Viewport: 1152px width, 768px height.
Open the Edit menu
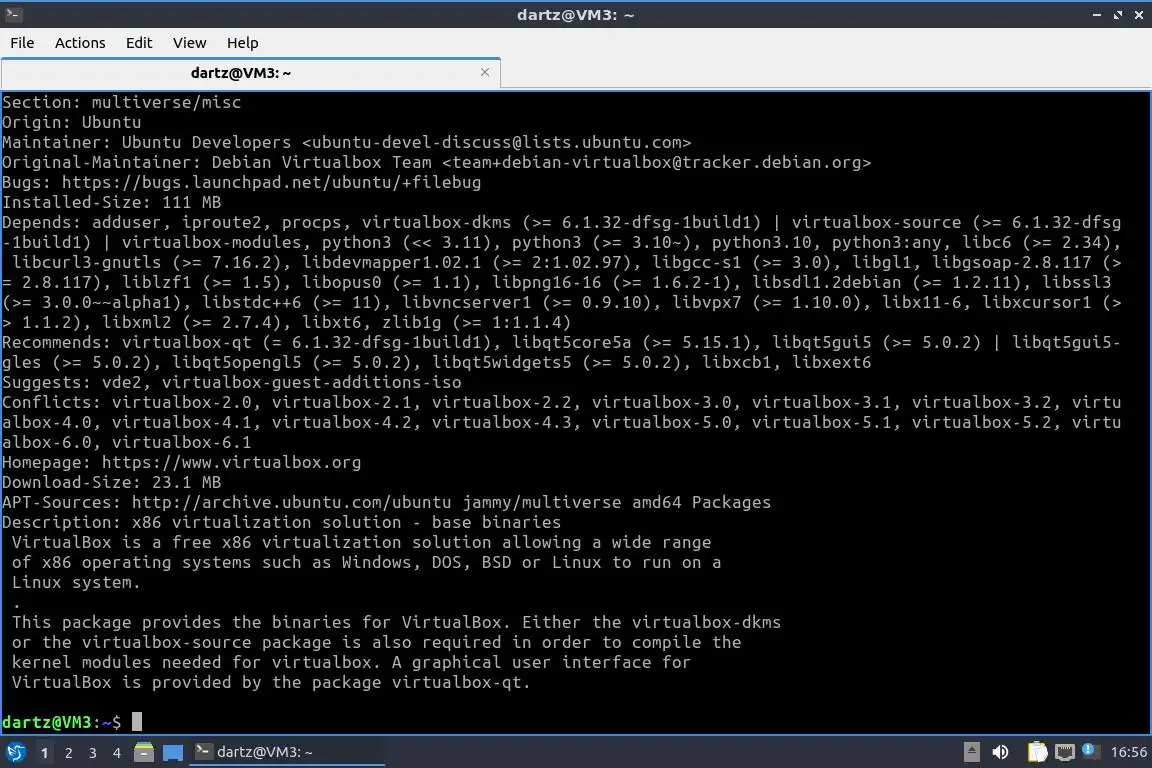[x=139, y=43]
